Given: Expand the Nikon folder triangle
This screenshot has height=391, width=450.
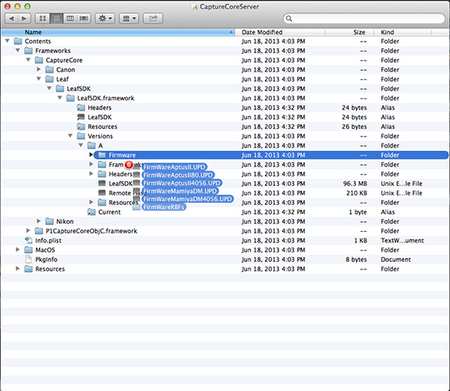Looking at the screenshot, I should pos(39,221).
